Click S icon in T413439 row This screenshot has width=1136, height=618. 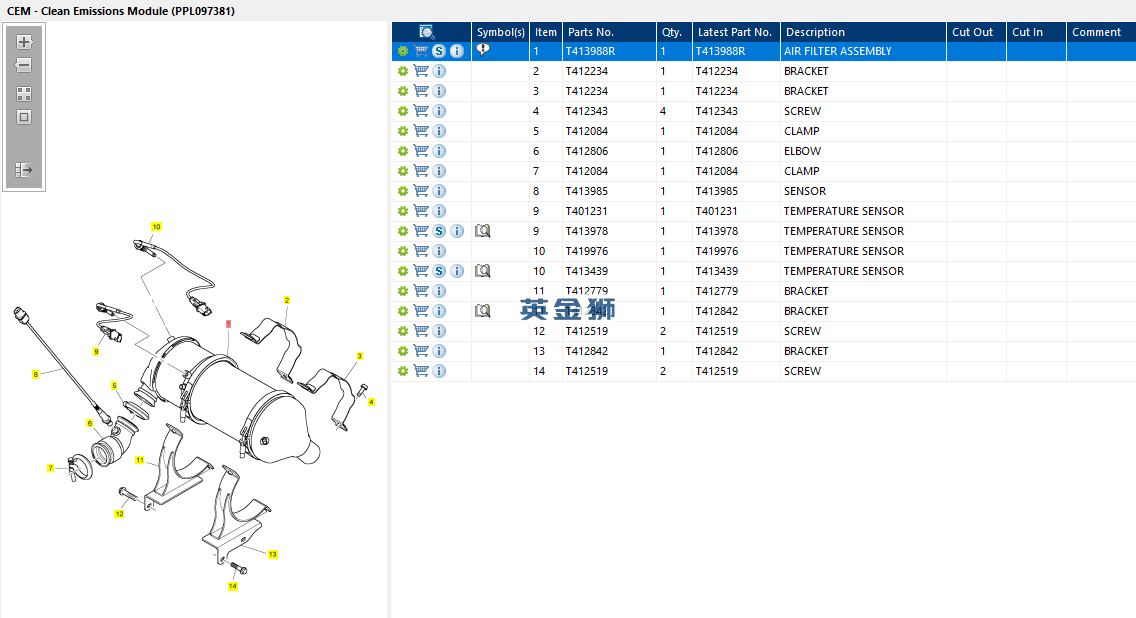439,271
